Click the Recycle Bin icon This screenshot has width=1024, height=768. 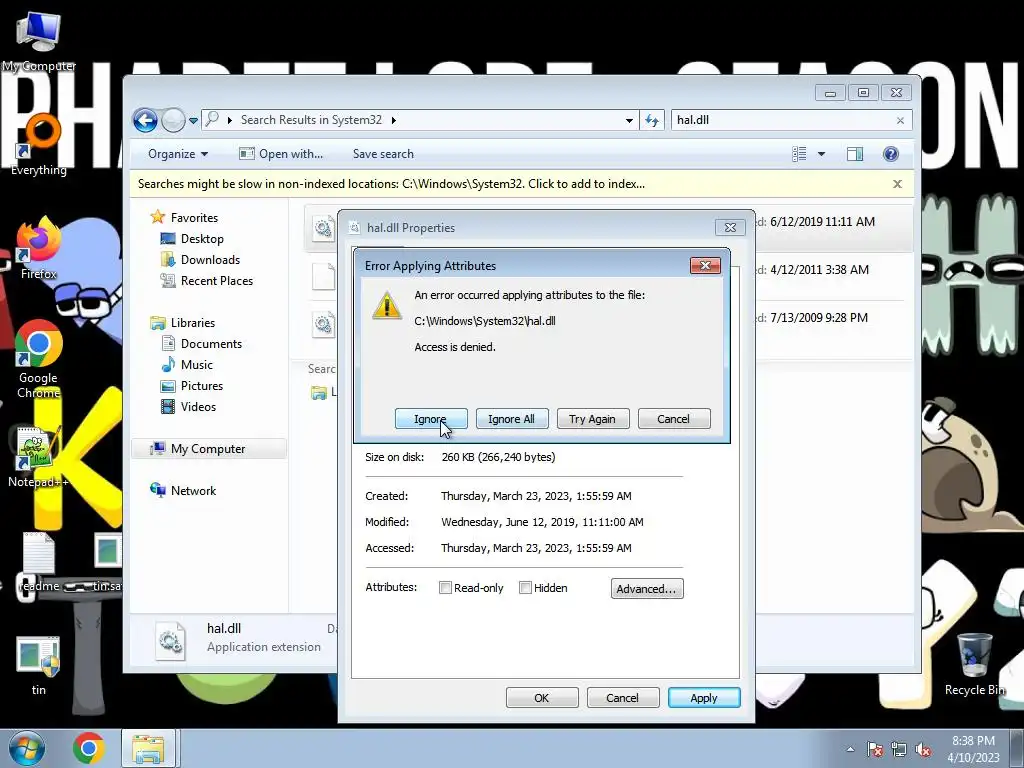[x=975, y=664]
